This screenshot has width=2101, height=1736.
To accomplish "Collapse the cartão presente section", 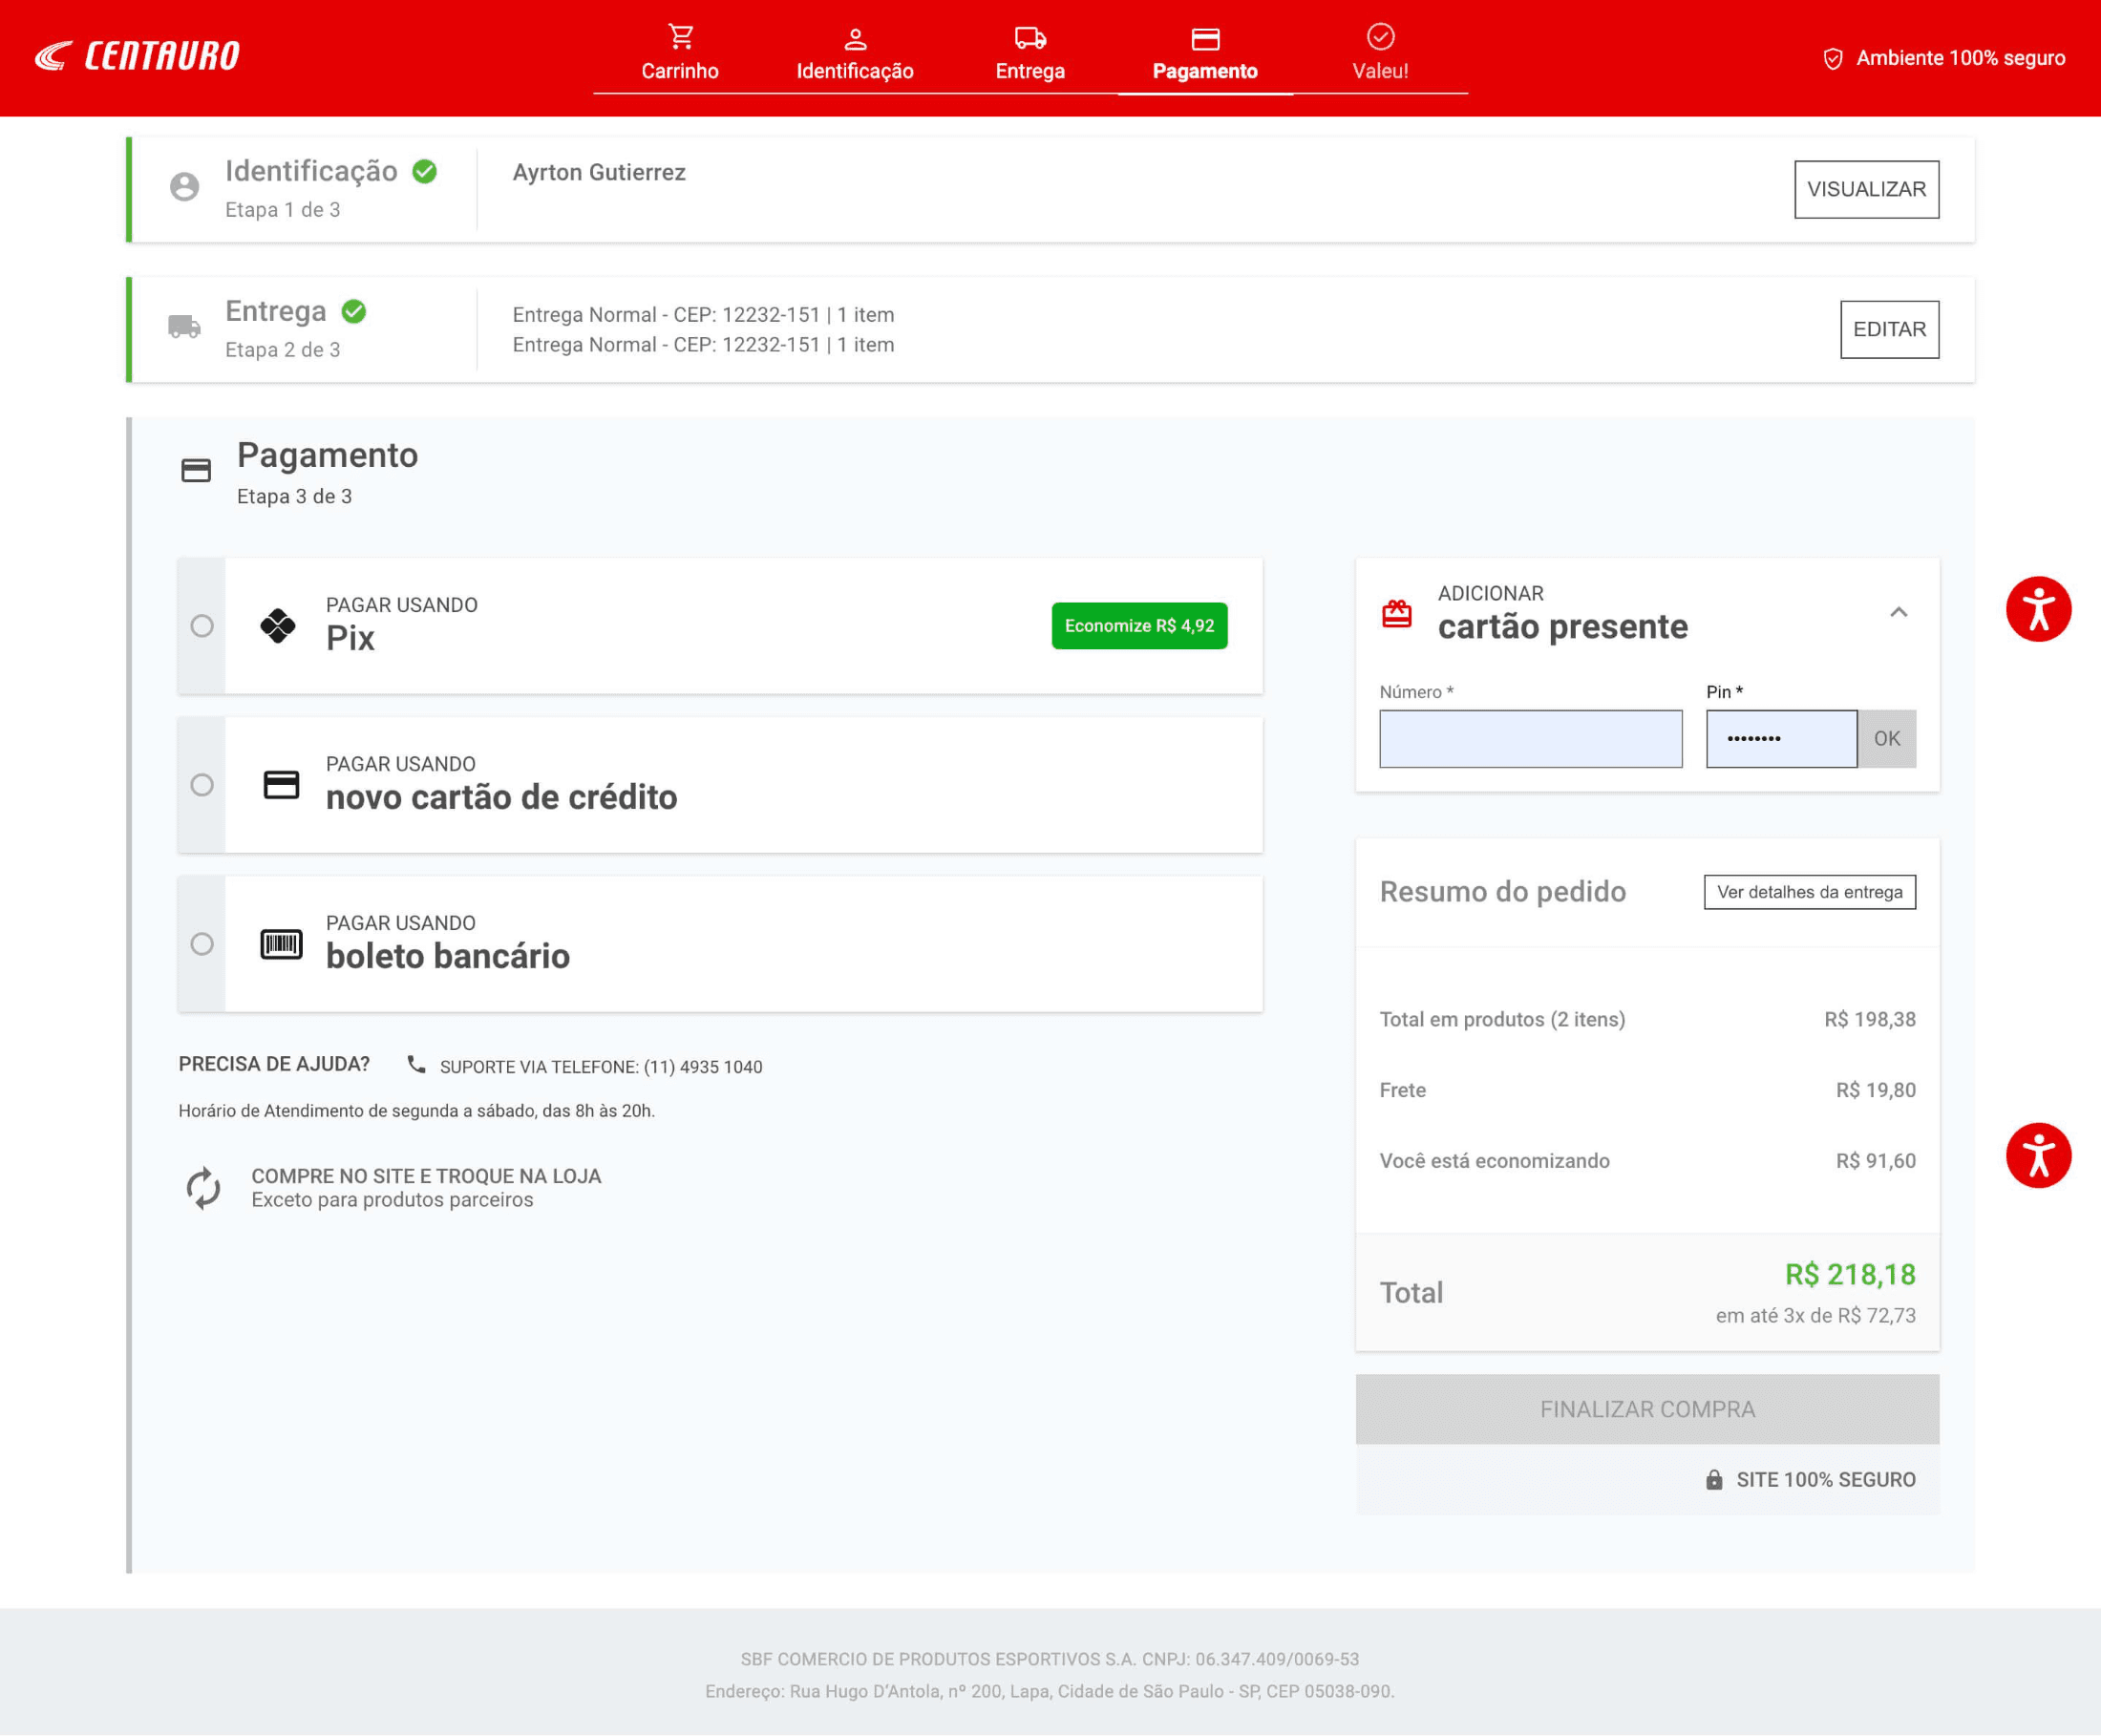I will click(1898, 612).
